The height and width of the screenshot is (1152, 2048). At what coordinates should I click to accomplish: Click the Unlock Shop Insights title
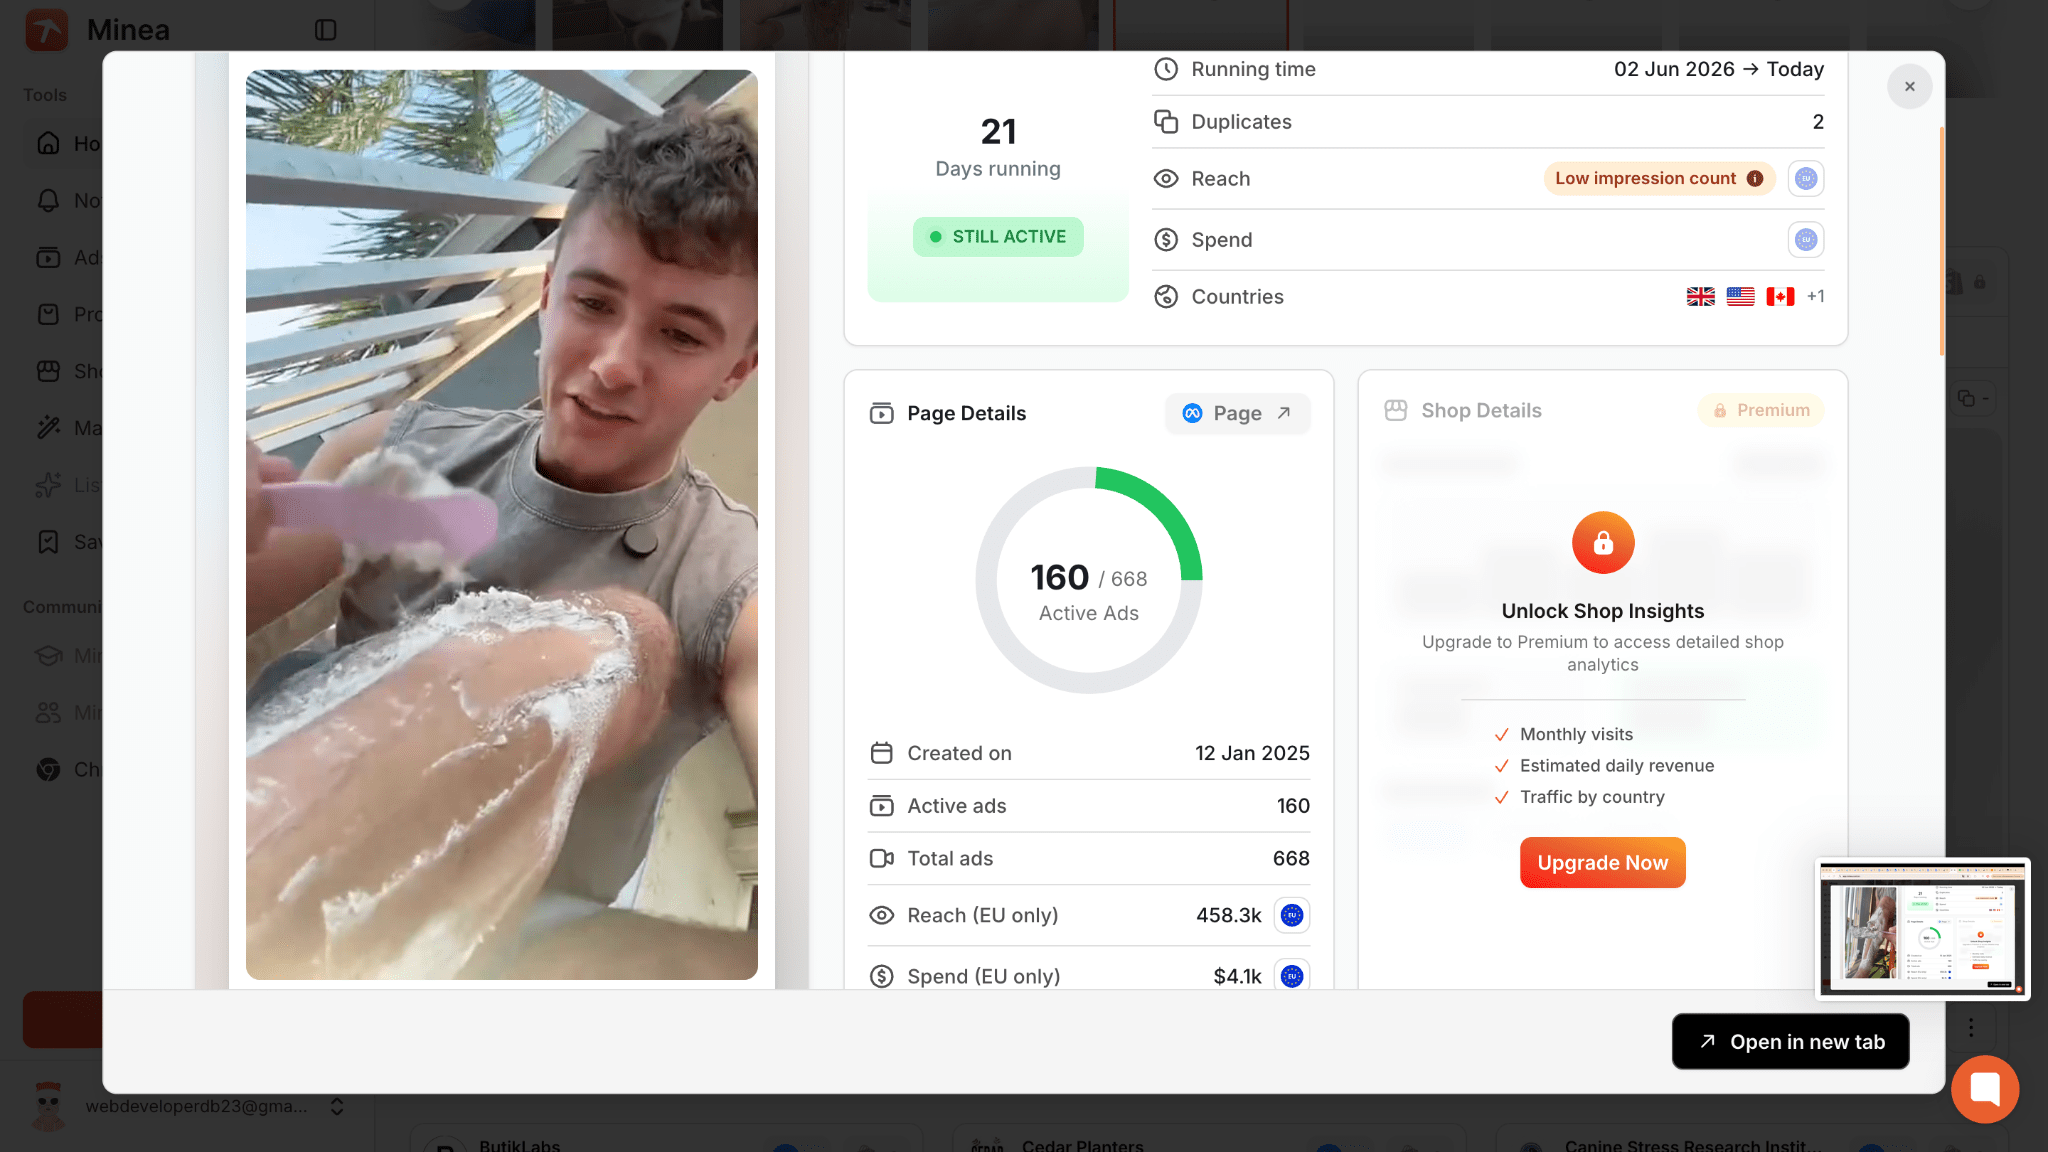coord(1602,611)
